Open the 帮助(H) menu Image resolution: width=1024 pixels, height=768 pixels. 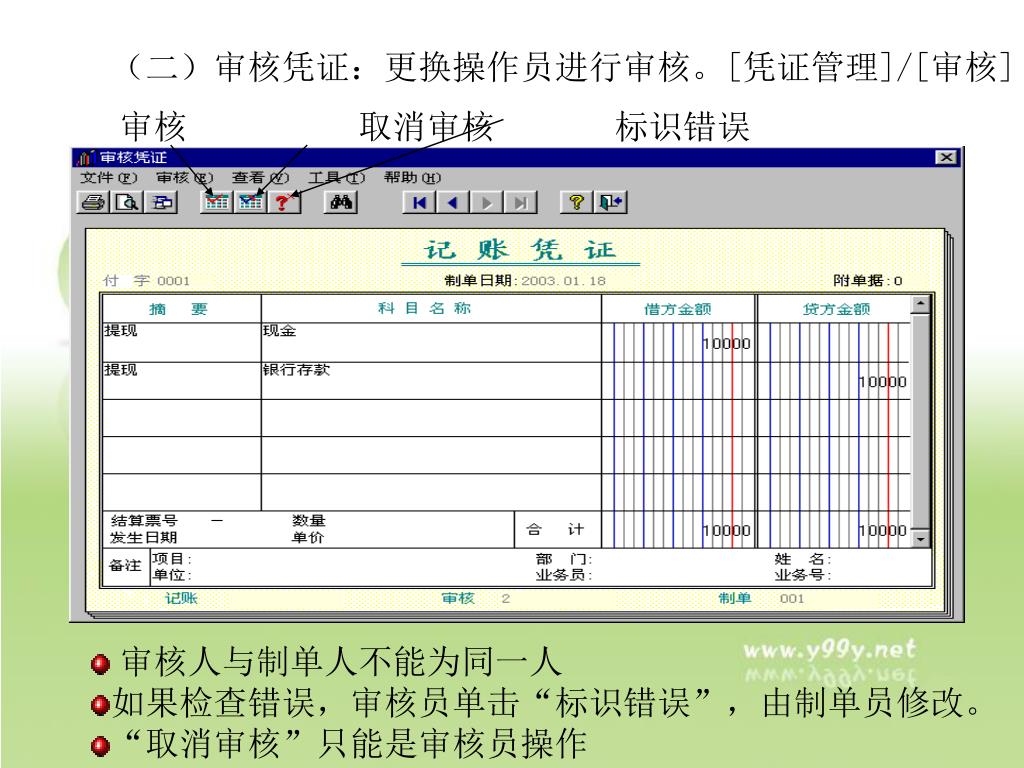413,178
